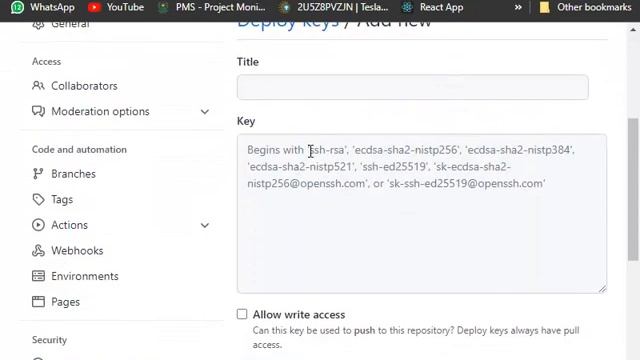Open the Other bookmarks folder icon
This screenshot has height=360, width=640.
coord(544,7)
